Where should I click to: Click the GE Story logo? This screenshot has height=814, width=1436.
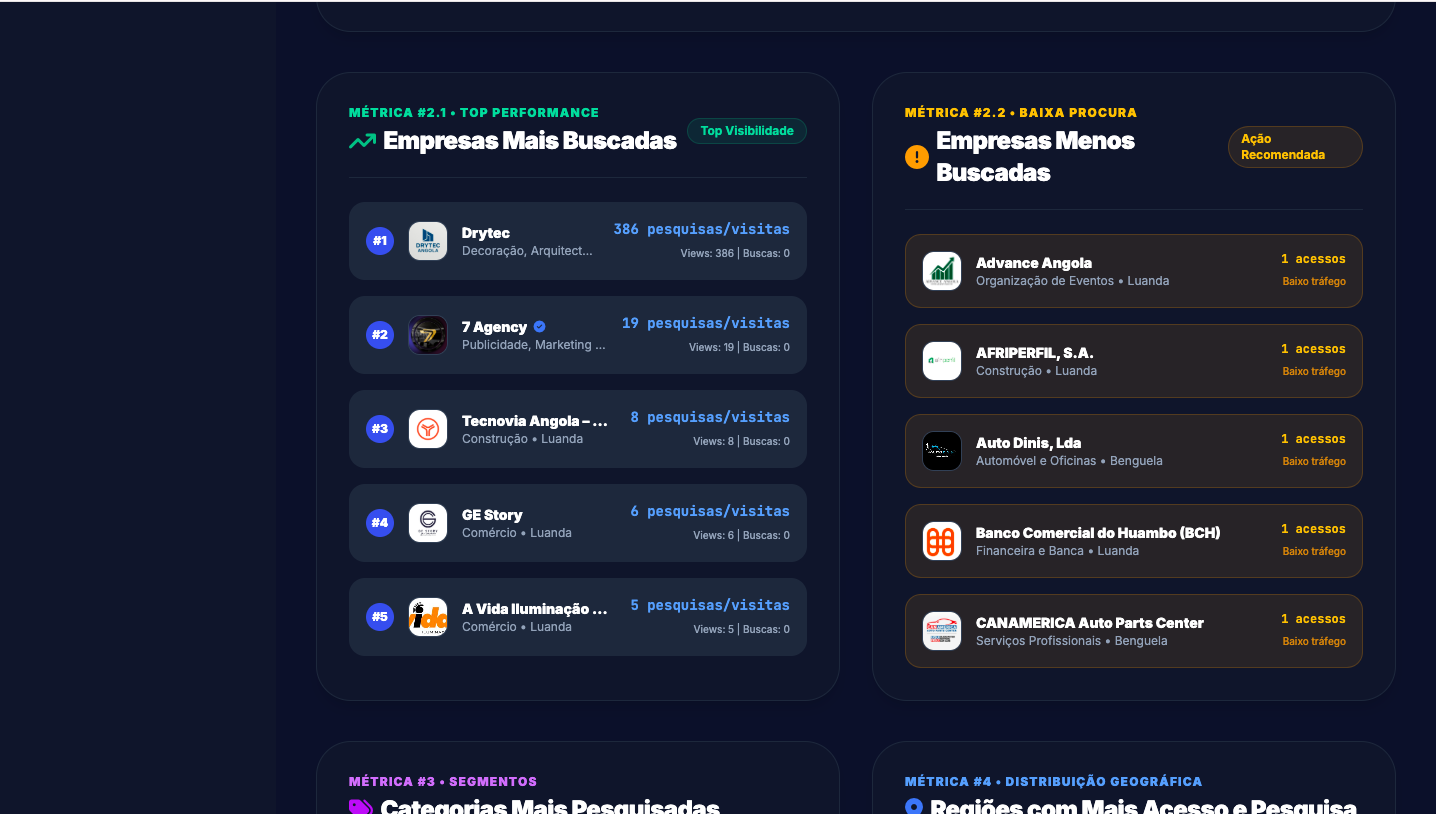(x=428, y=523)
